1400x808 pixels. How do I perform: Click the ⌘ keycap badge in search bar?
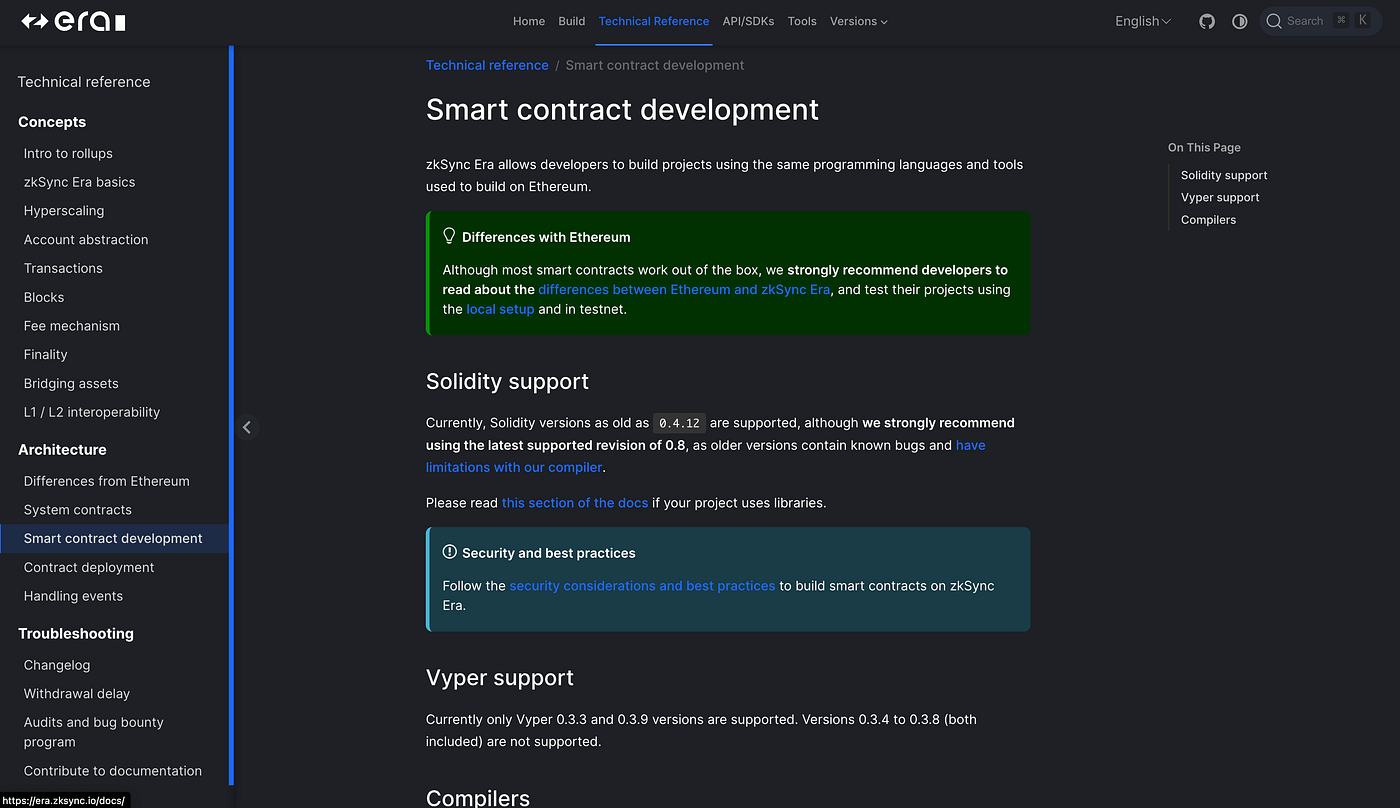pos(1340,20)
